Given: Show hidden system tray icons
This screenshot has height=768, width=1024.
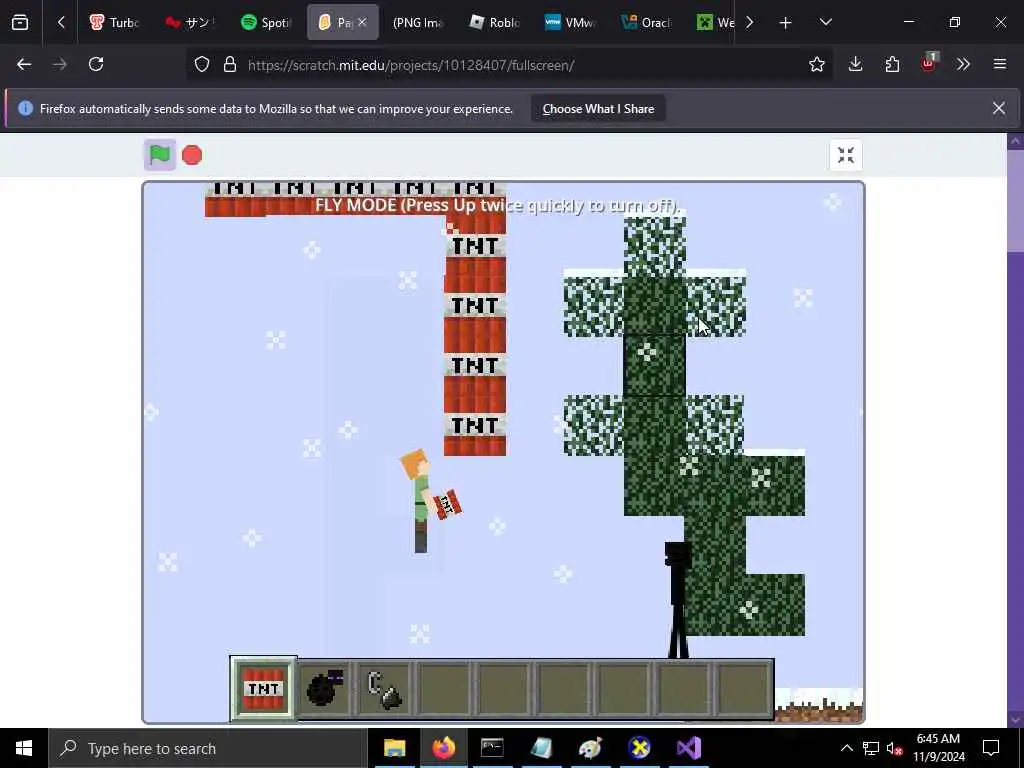Looking at the screenshot, I should 846,748.
